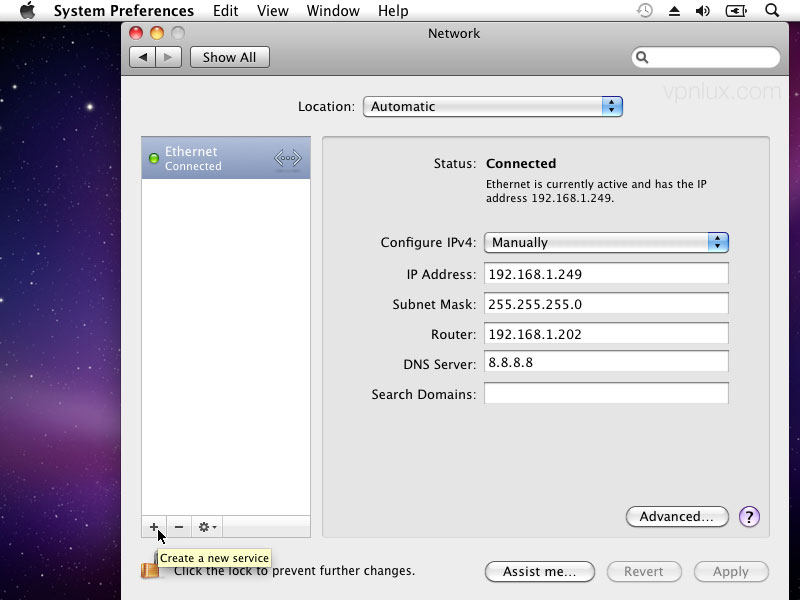
Task: Click the minus button to remove the service
Action: pyautogui.click(x=179, y=527)
